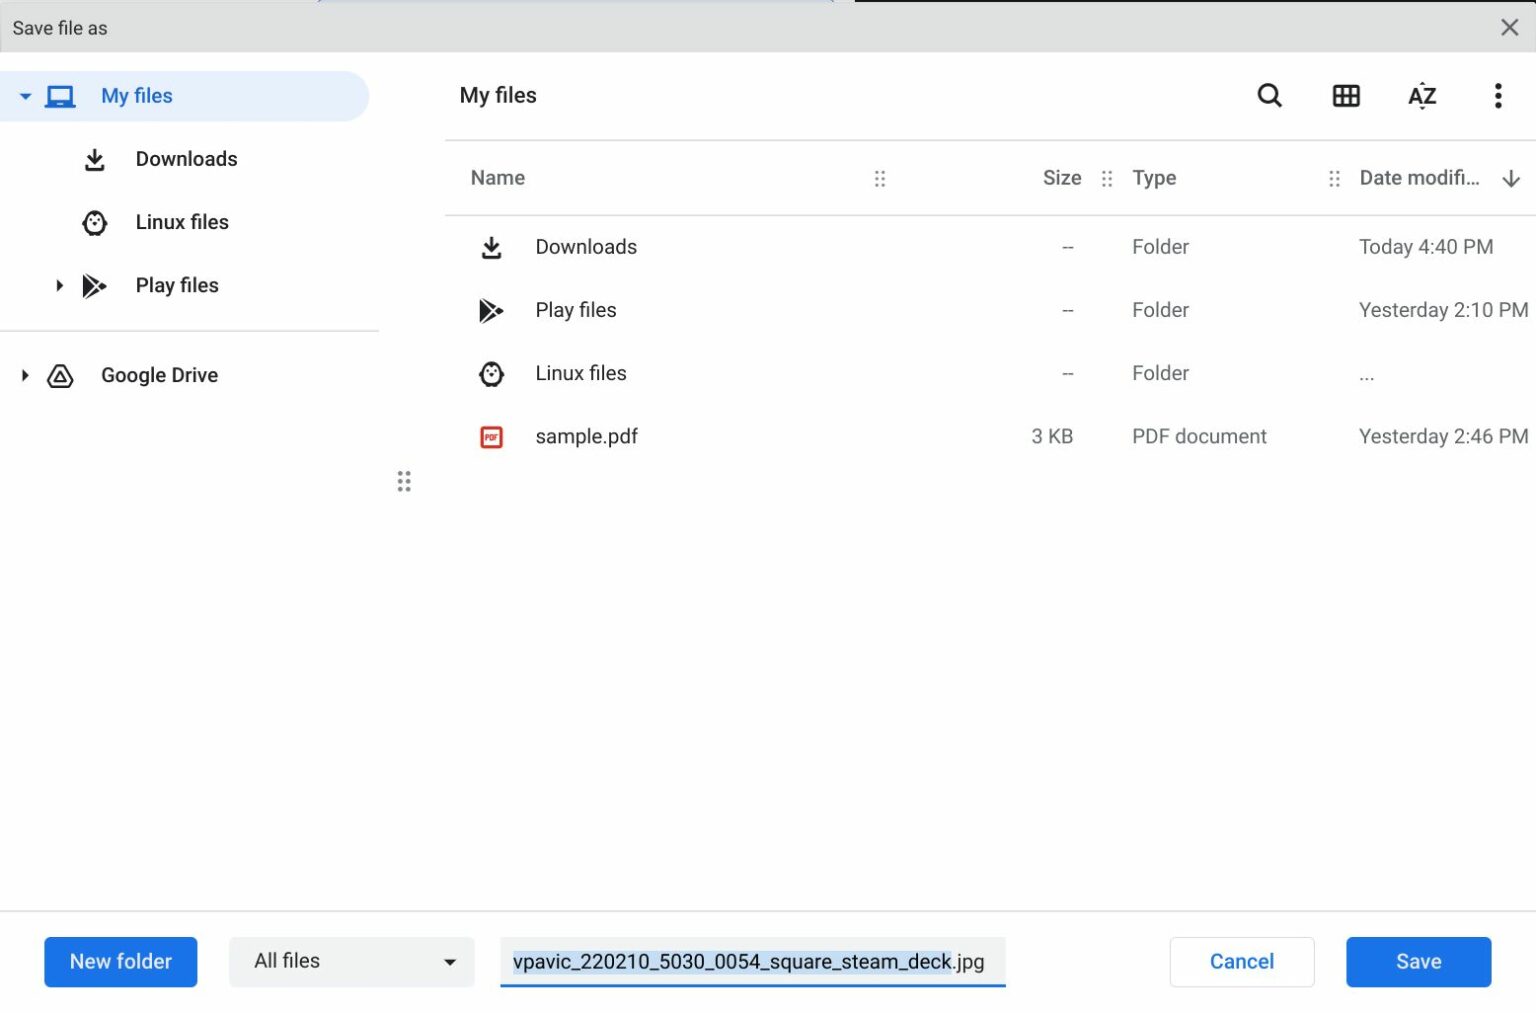Sort files by the Size column
This screenshot has height=1013, width=1536.
(x=1061, y=177)
